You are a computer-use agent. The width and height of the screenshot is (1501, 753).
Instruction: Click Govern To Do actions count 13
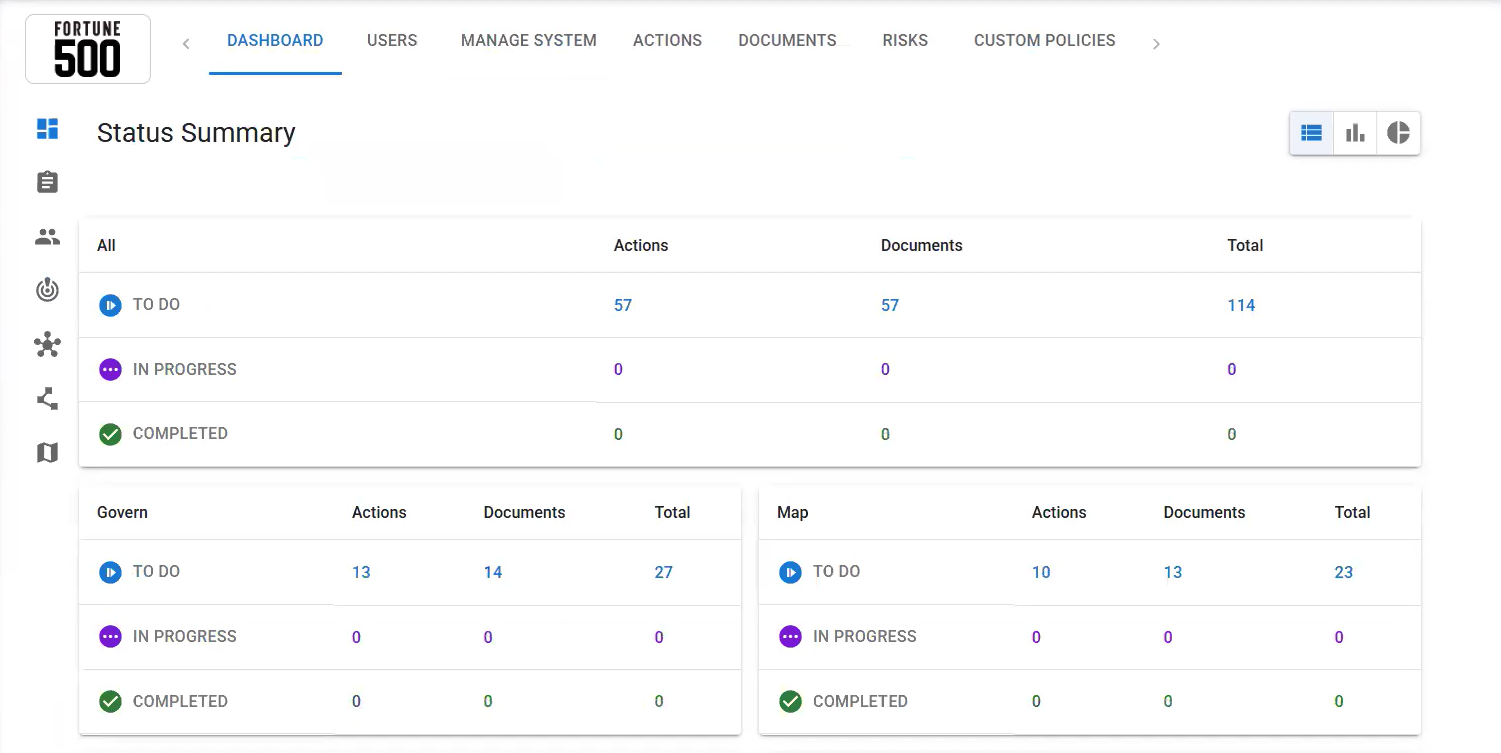pos(361,572)
